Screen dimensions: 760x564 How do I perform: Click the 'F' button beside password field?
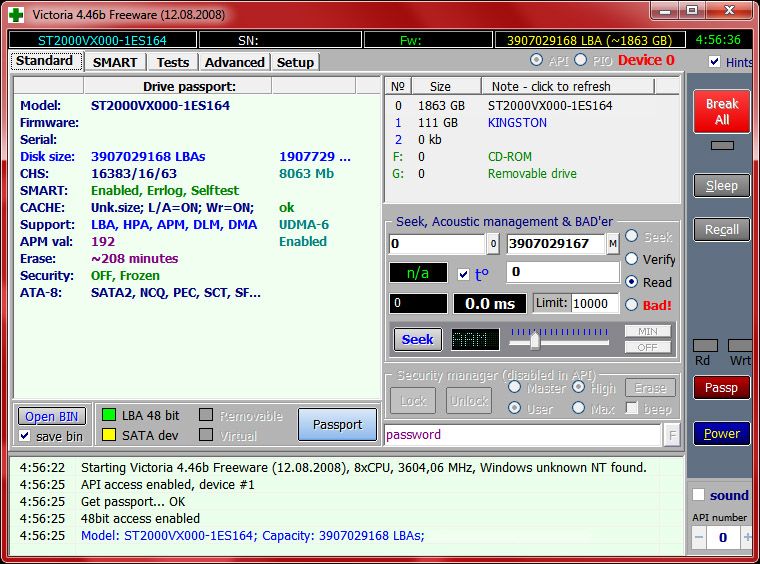click(x=672, y=435)
